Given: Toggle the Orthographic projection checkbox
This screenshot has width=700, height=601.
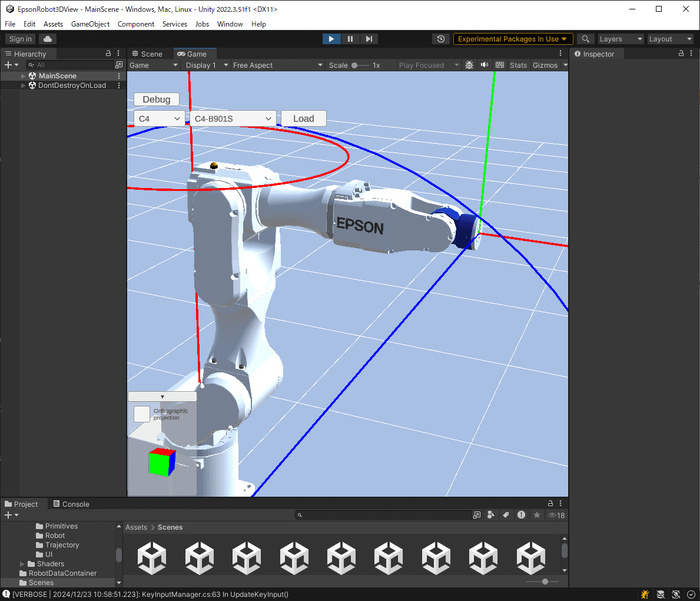Looking at the screenshot, I should tap(142, 414).
